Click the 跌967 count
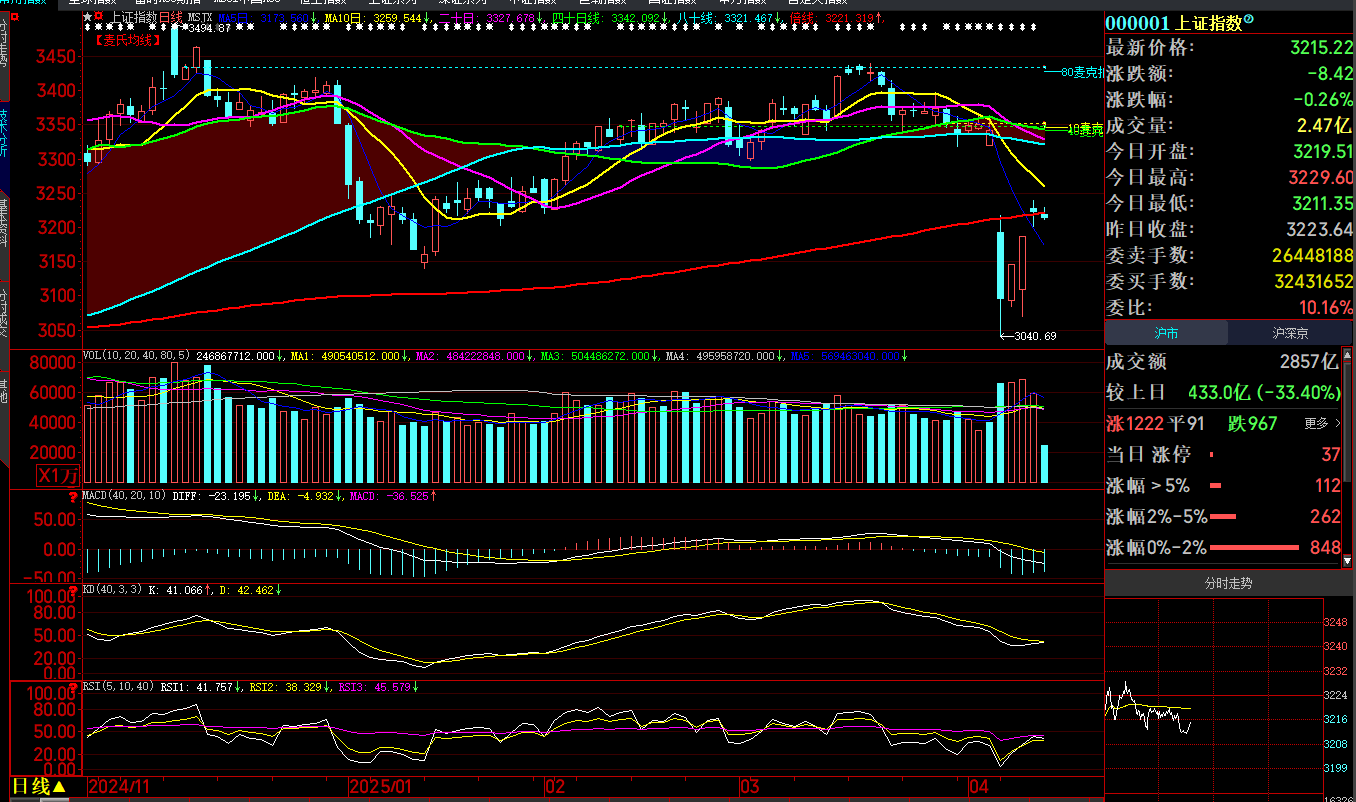1356x802 pixels. click(1255, 424)
